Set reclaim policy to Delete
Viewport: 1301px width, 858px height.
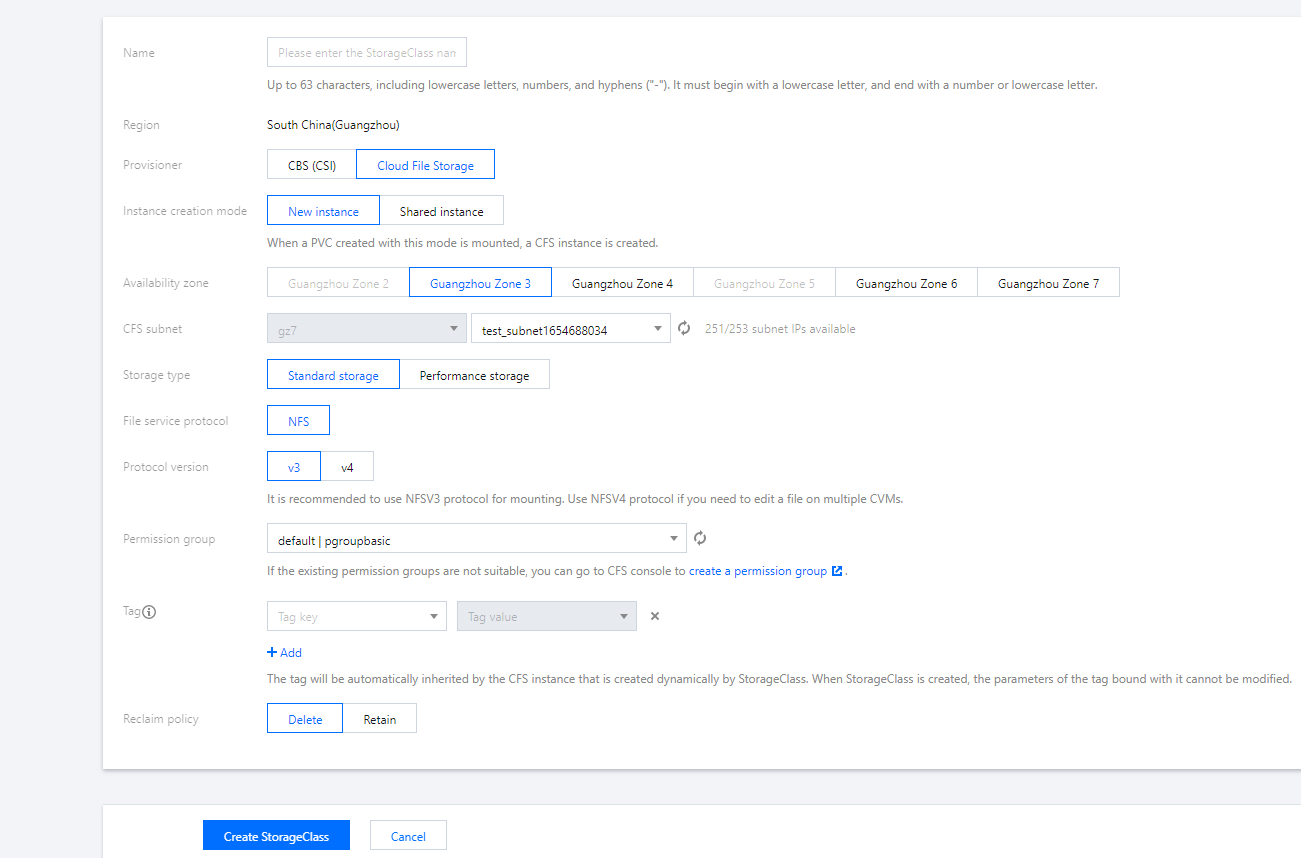[305, 719]
